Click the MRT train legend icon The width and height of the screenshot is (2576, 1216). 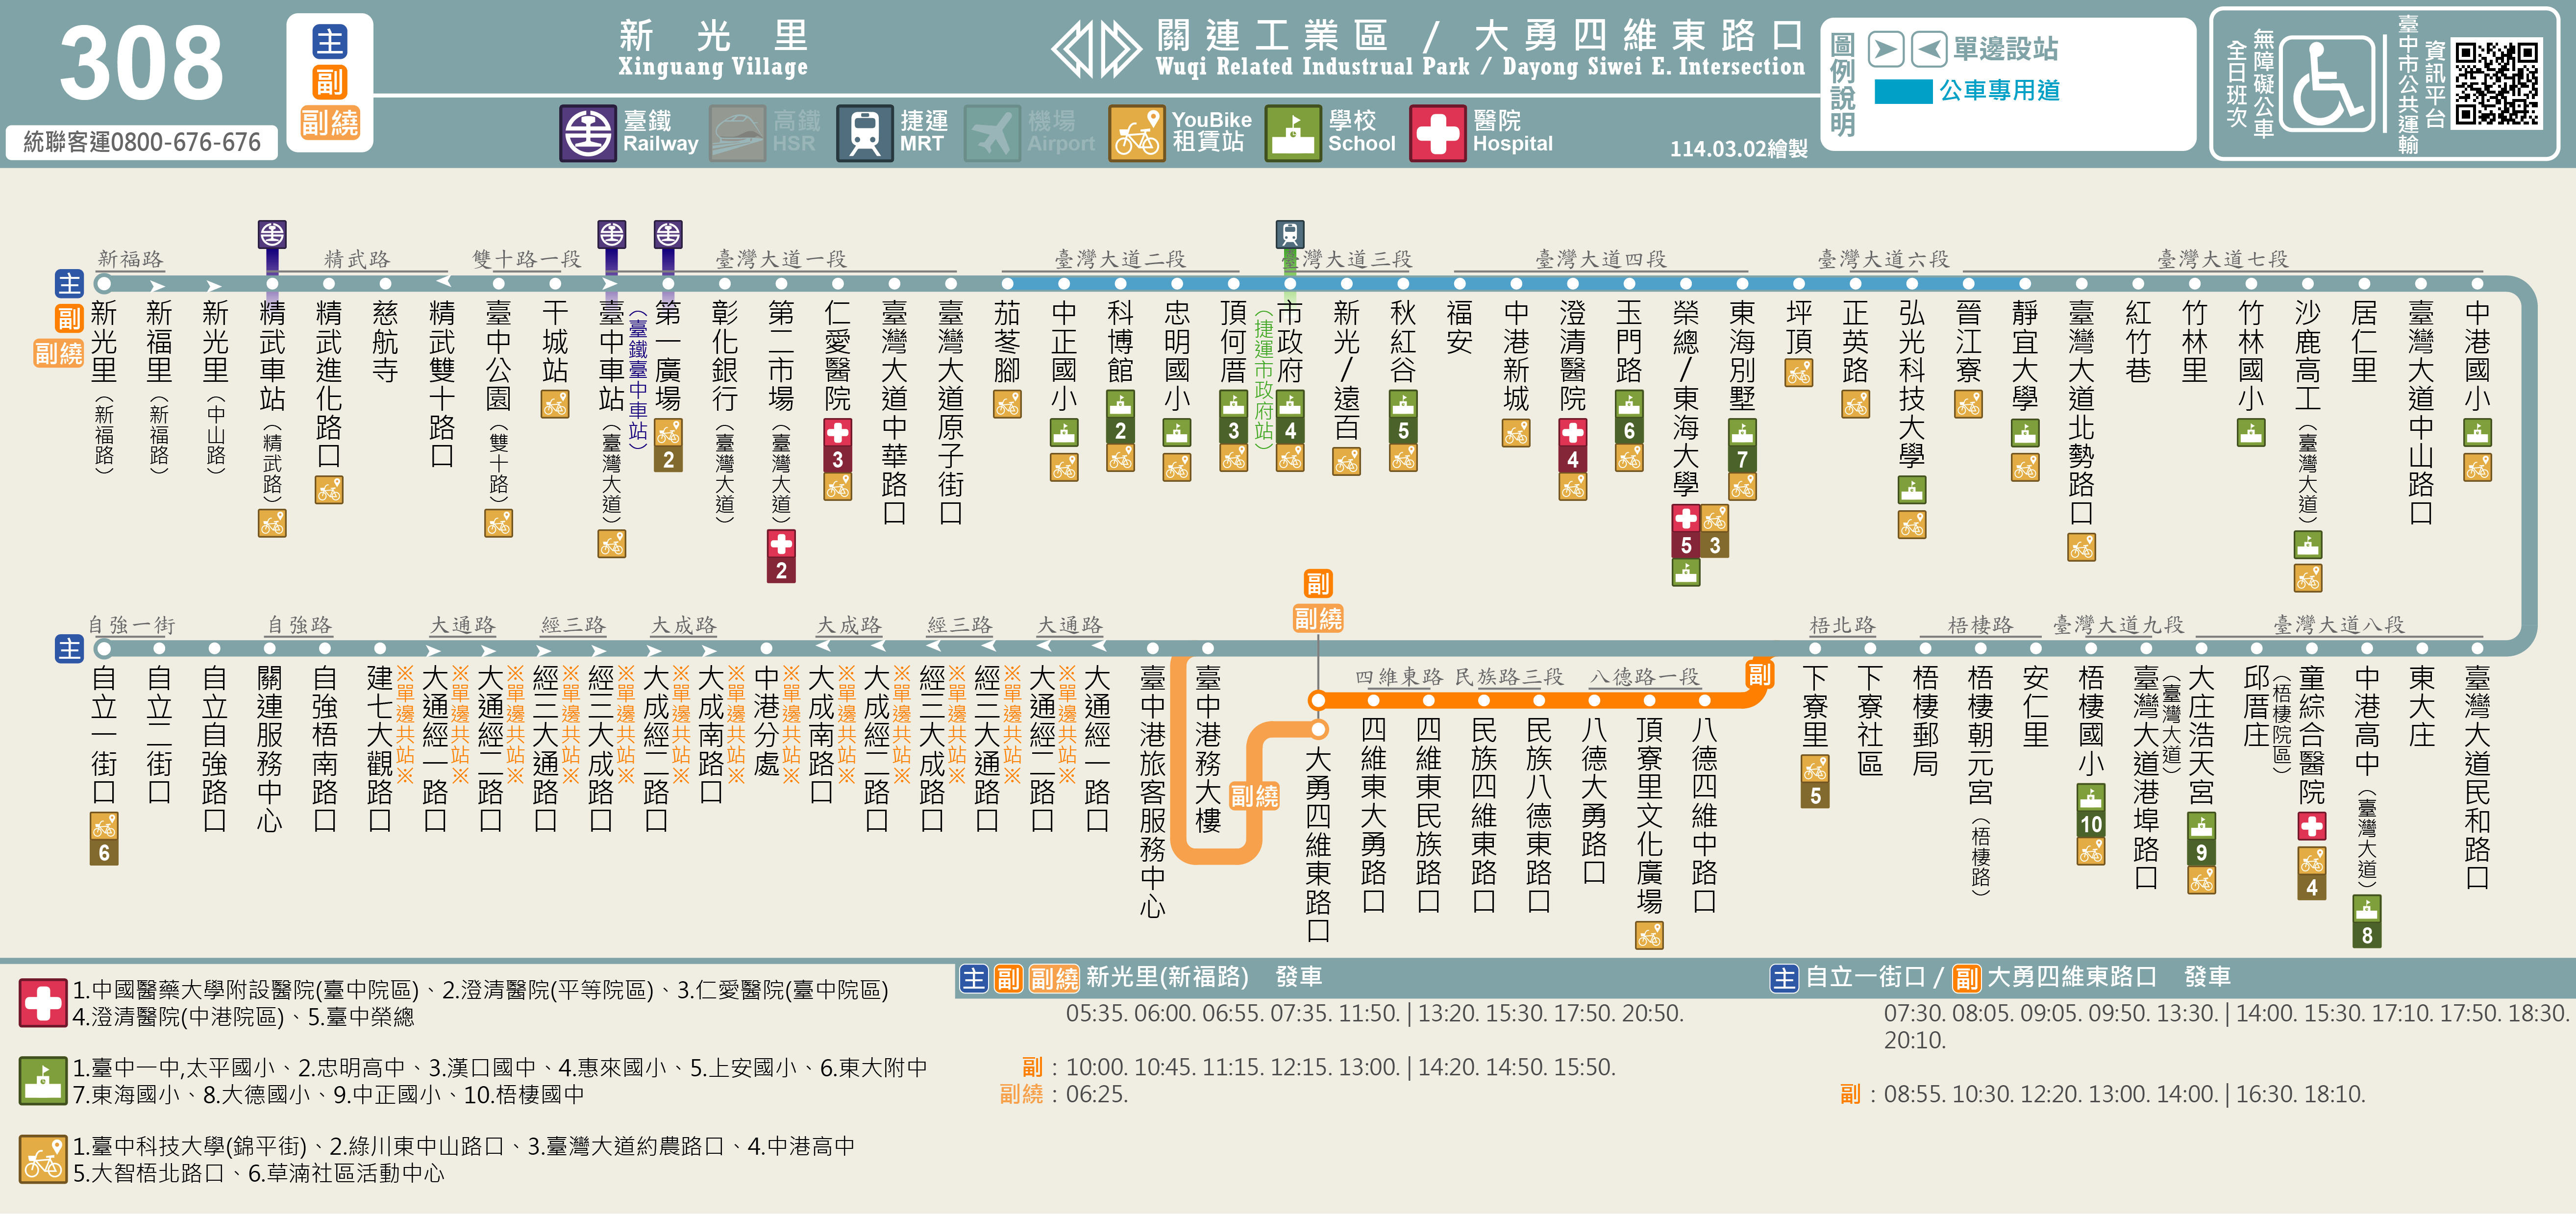click(x=864, y=133)
